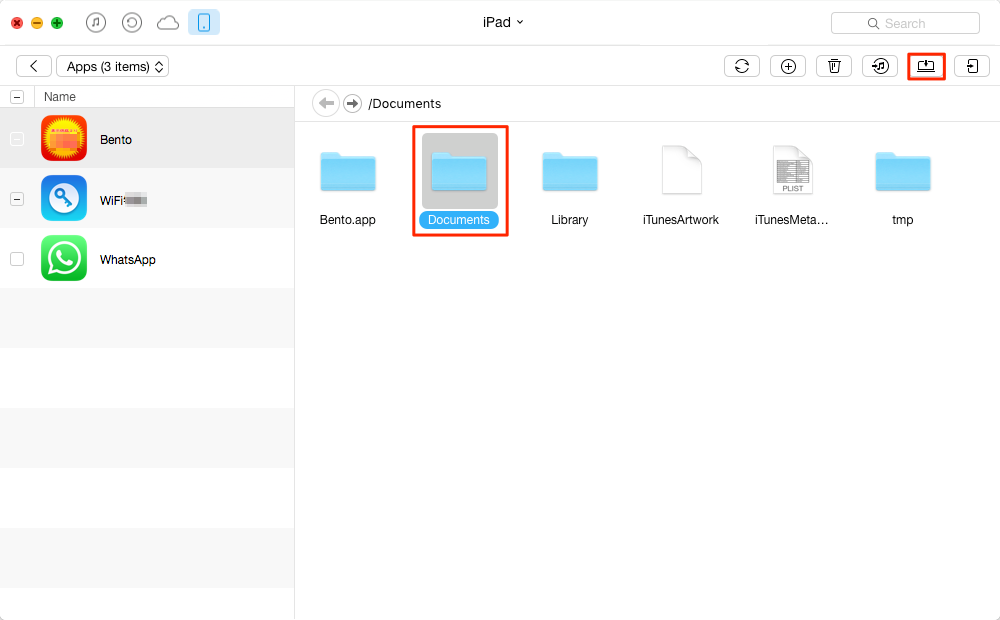This screenshot has width=1000, height=620.
Task: Click the Library folder name label
Action: 570,220
